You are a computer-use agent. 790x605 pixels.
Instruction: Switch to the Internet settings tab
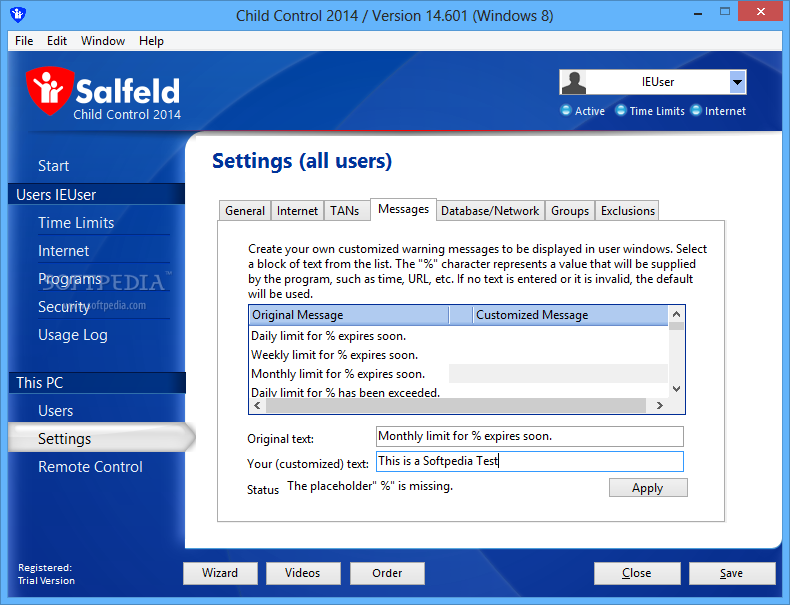pos(297,211)
